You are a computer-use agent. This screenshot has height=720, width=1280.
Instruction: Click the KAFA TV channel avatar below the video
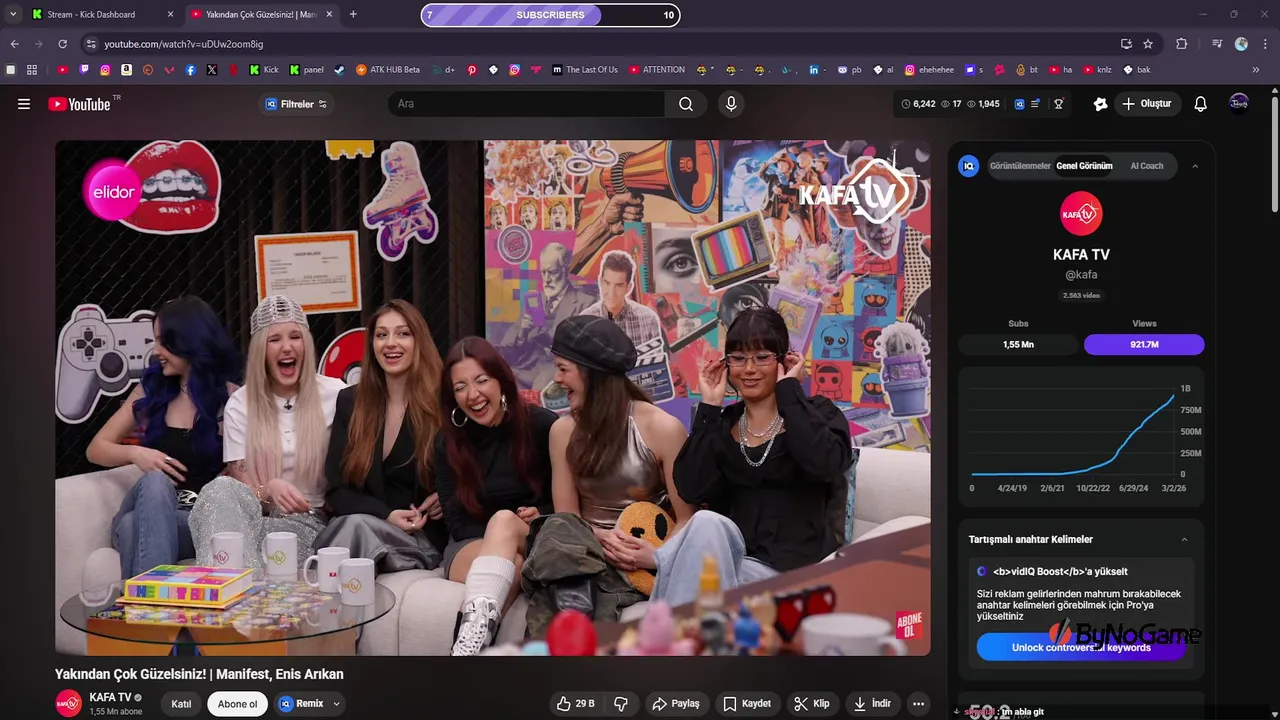[68, 704]
